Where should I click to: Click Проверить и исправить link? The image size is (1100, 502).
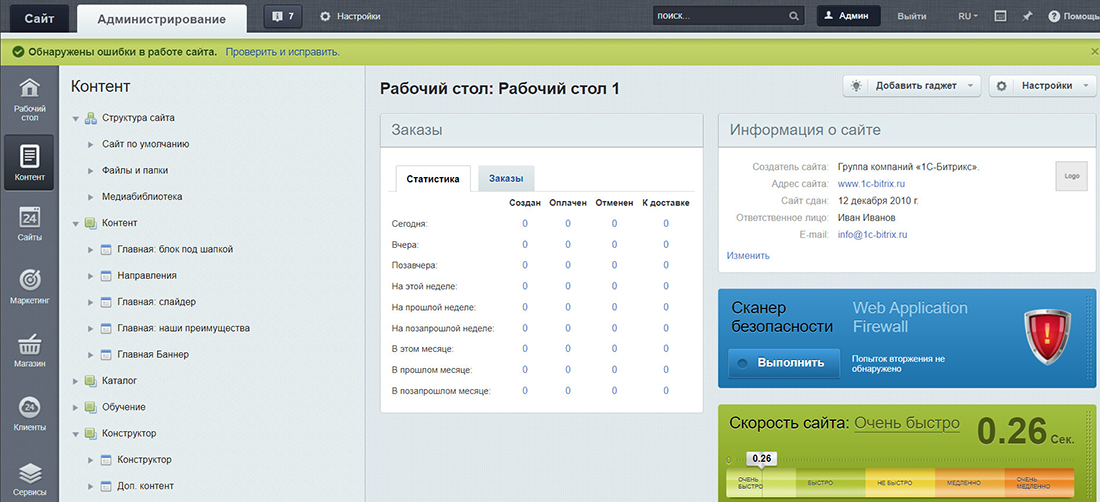[283, 52]
